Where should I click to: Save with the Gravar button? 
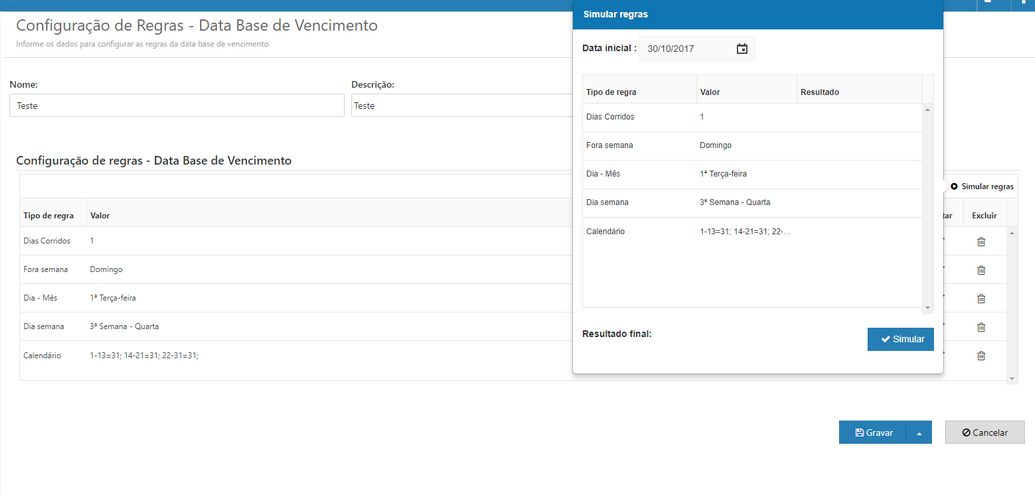click(873, 433)
